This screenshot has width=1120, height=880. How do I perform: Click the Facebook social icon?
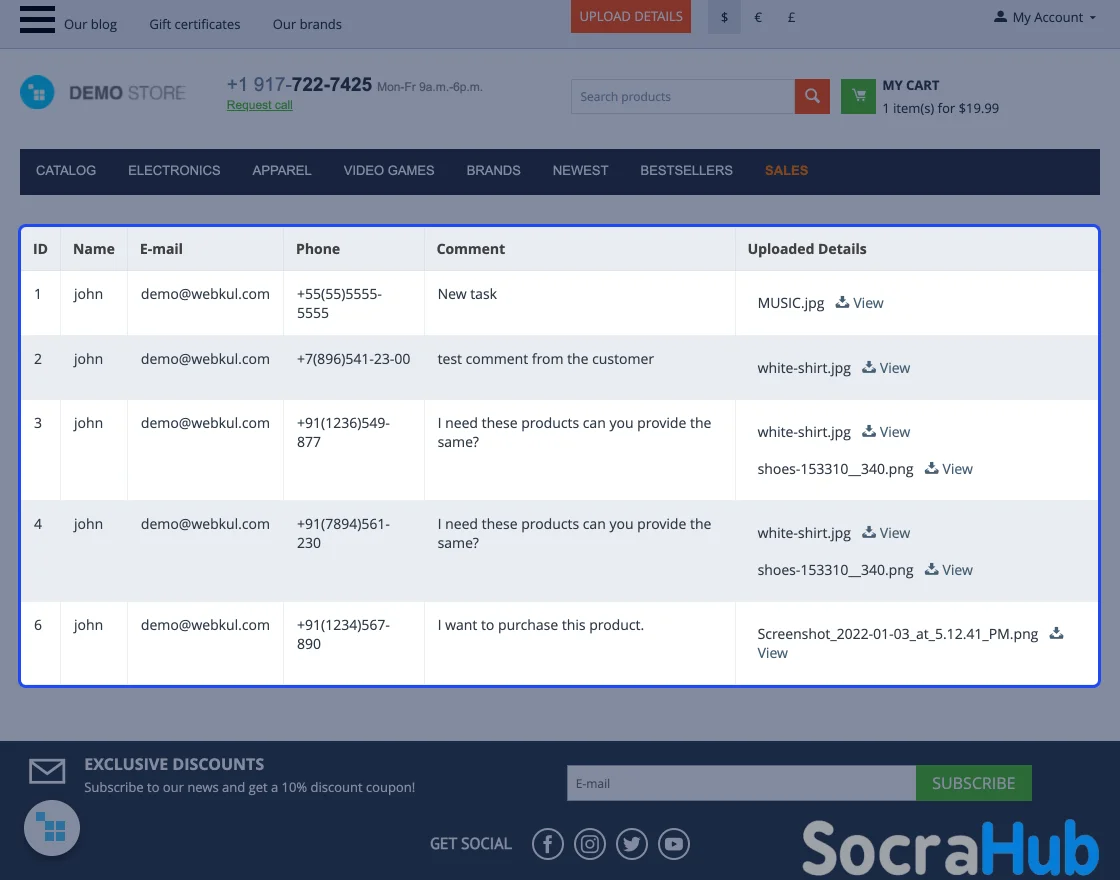tap(547, 844)
